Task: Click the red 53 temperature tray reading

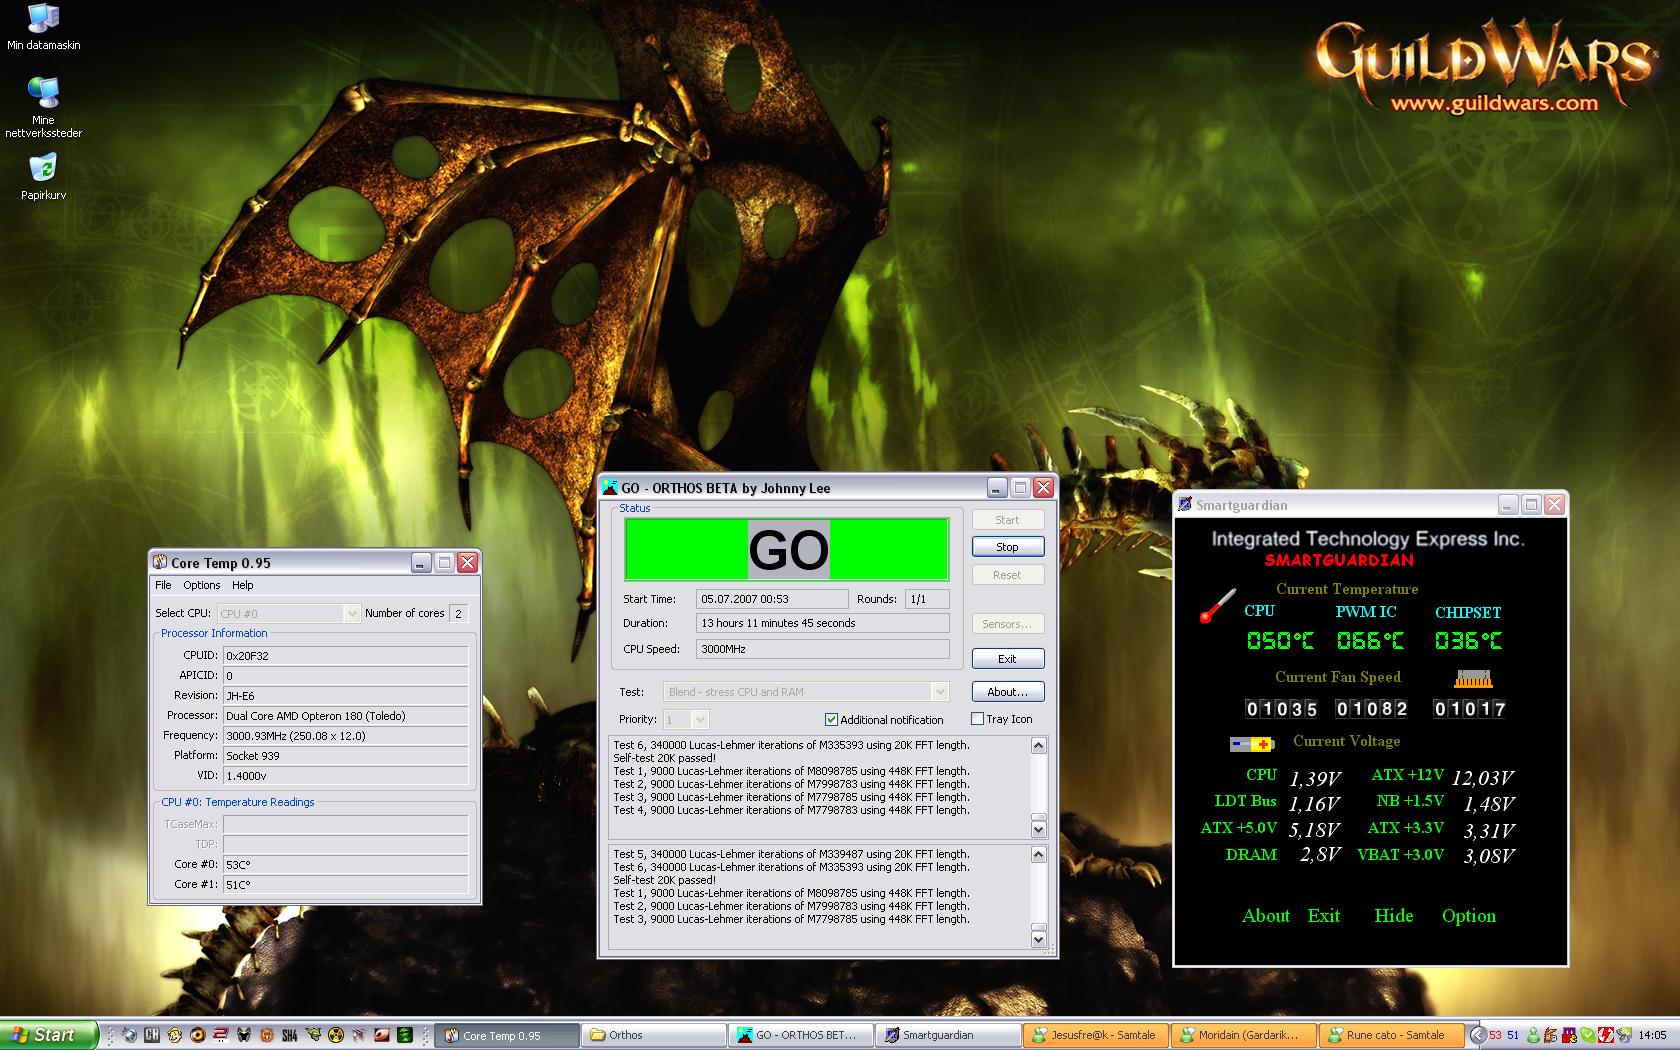Action: tap(1495, 1035)
